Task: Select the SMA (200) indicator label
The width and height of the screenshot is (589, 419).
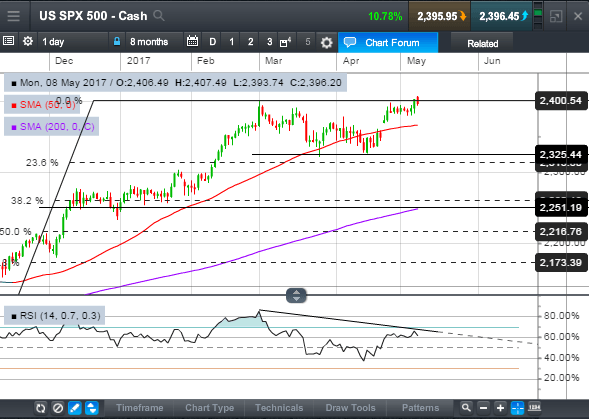Action: point(52,127)
